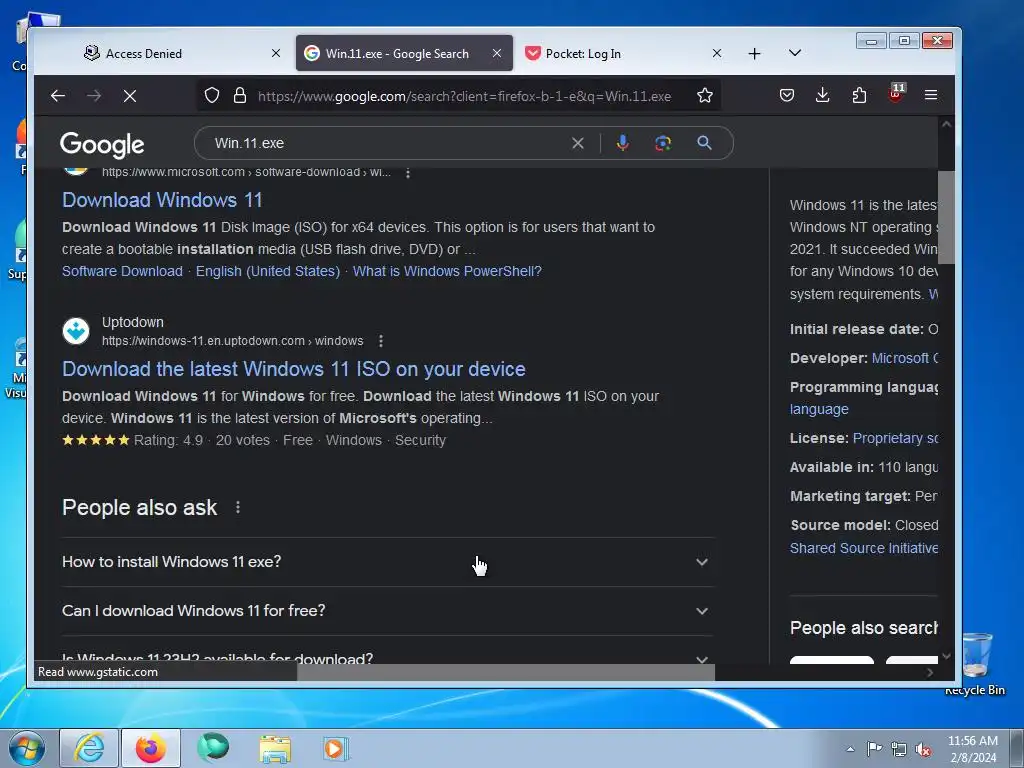Click the Action Center flag tray icon
The height and width of the screenshot is (768, 1024).
click(x=874, y=749)
